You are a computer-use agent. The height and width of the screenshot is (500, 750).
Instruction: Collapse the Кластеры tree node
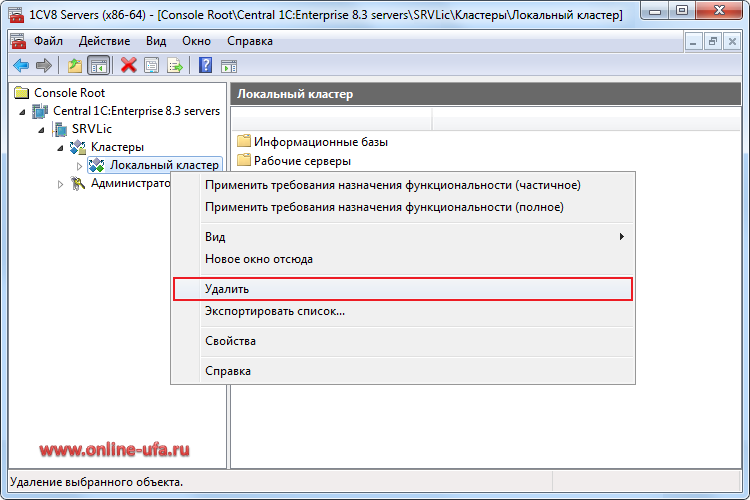pos(60,148)
